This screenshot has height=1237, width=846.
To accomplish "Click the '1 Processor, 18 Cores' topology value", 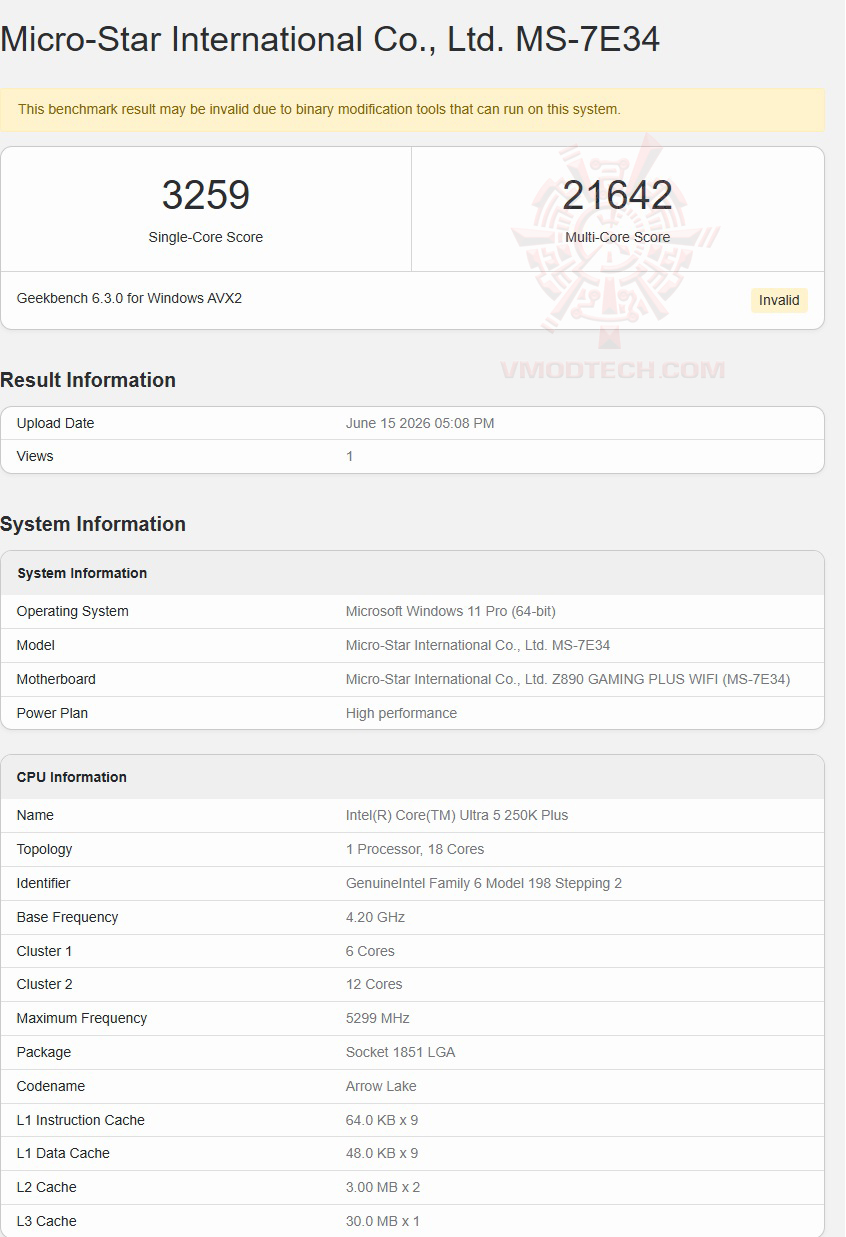I will pyautogui.click(x=415, y=849).
